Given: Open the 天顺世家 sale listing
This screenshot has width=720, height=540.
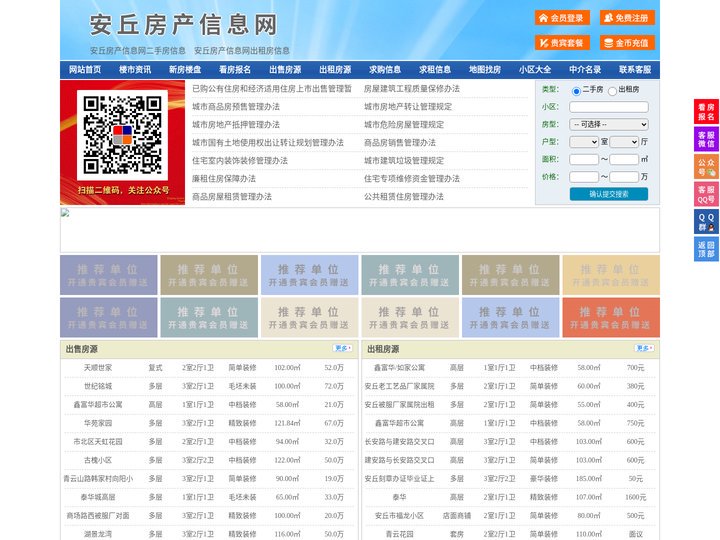Looking at the screenshot, I should (x=98, y=368).
